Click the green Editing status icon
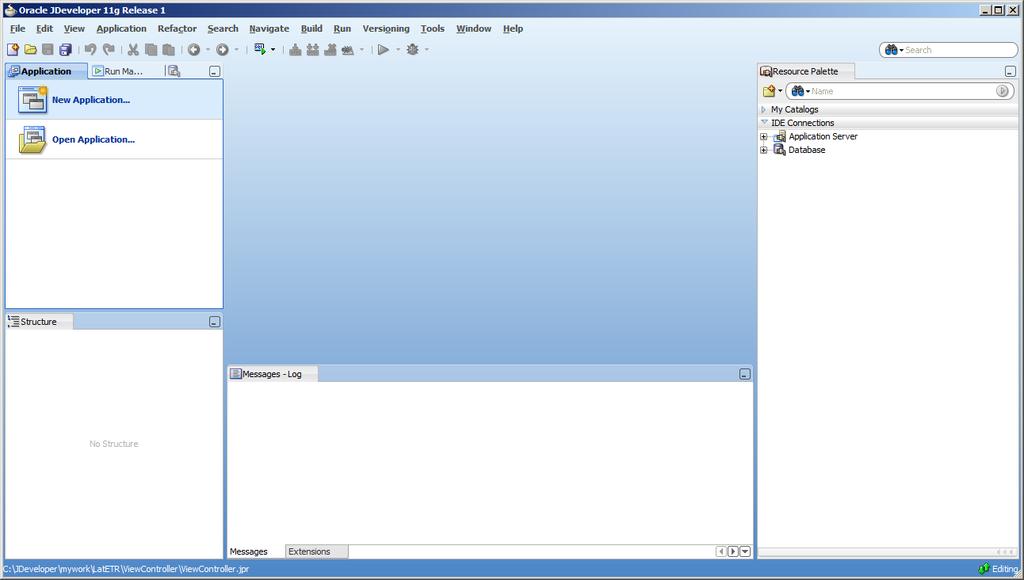This screenshot has height=580, width=1024. (x=984, y=569)
